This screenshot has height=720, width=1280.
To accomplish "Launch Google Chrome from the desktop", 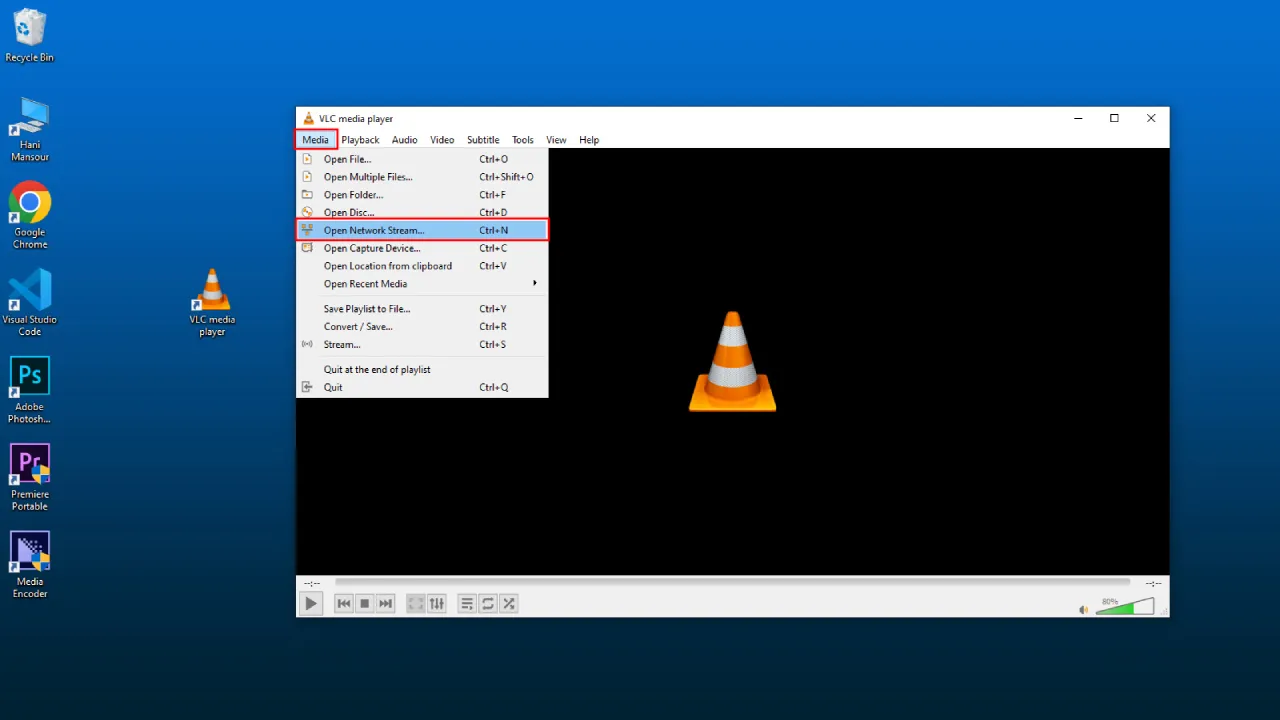I will point(30,215).
